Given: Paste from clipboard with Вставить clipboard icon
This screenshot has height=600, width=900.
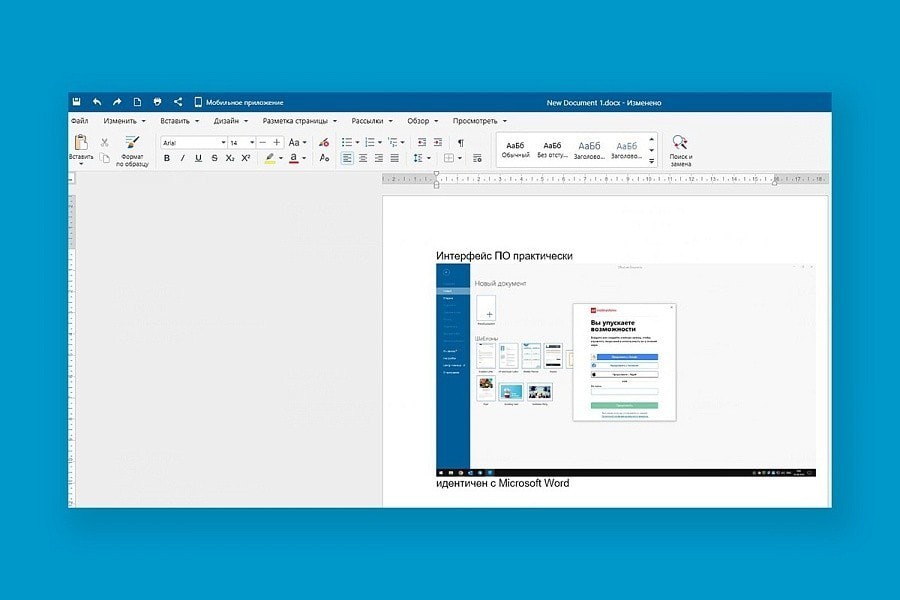Looking at the screenshot, I should 81,142.
